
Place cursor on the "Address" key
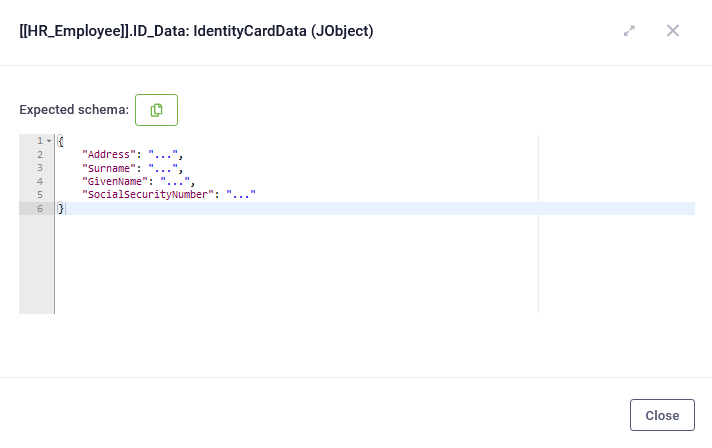click(x=111, y=155)
